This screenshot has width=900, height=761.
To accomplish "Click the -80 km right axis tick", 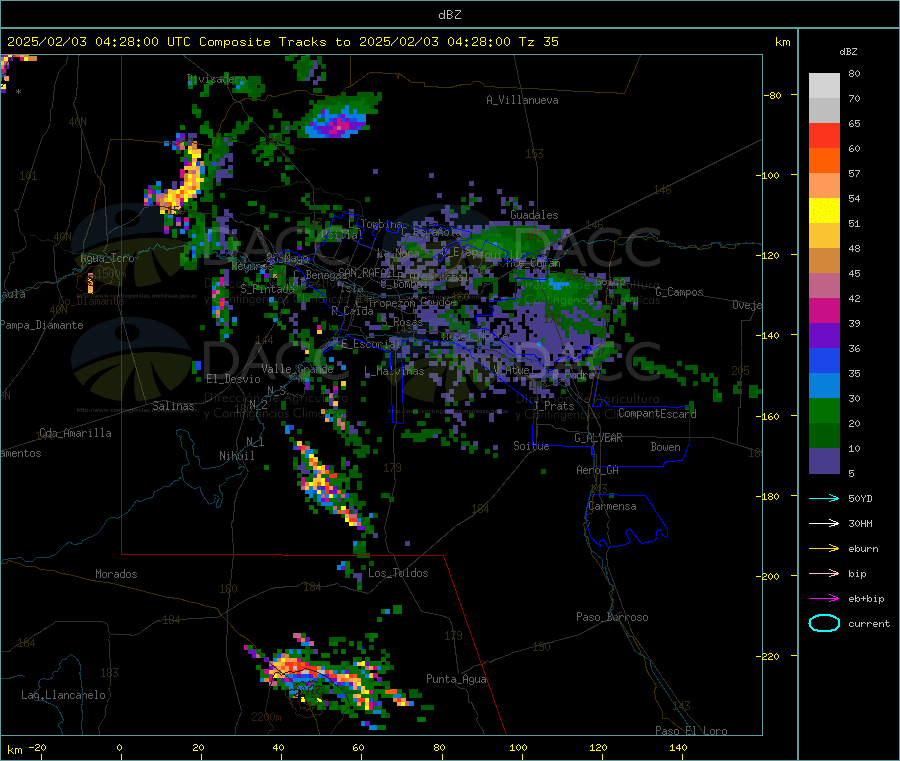I will [x=773, y=95].
